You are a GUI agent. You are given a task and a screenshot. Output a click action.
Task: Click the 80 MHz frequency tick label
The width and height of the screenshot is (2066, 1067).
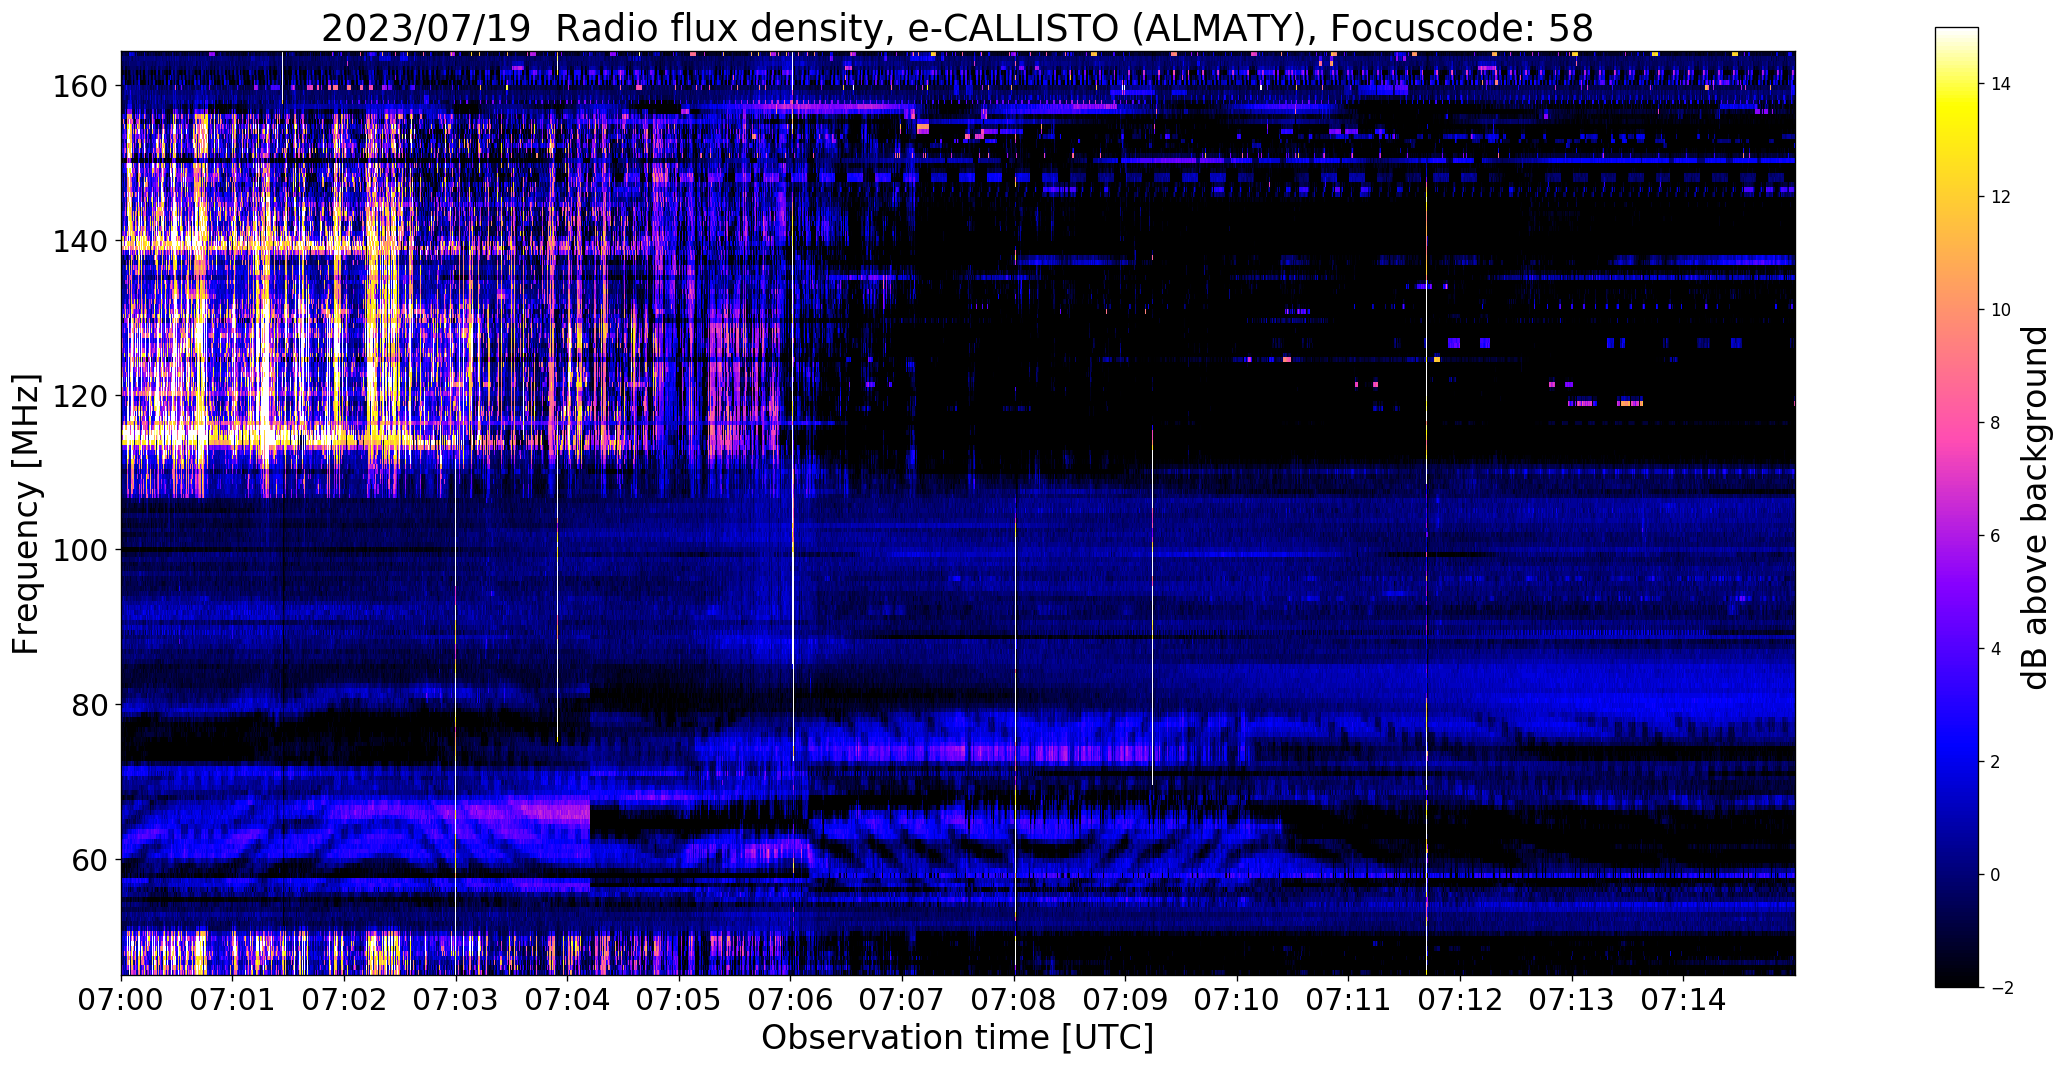tap(88, 705)
